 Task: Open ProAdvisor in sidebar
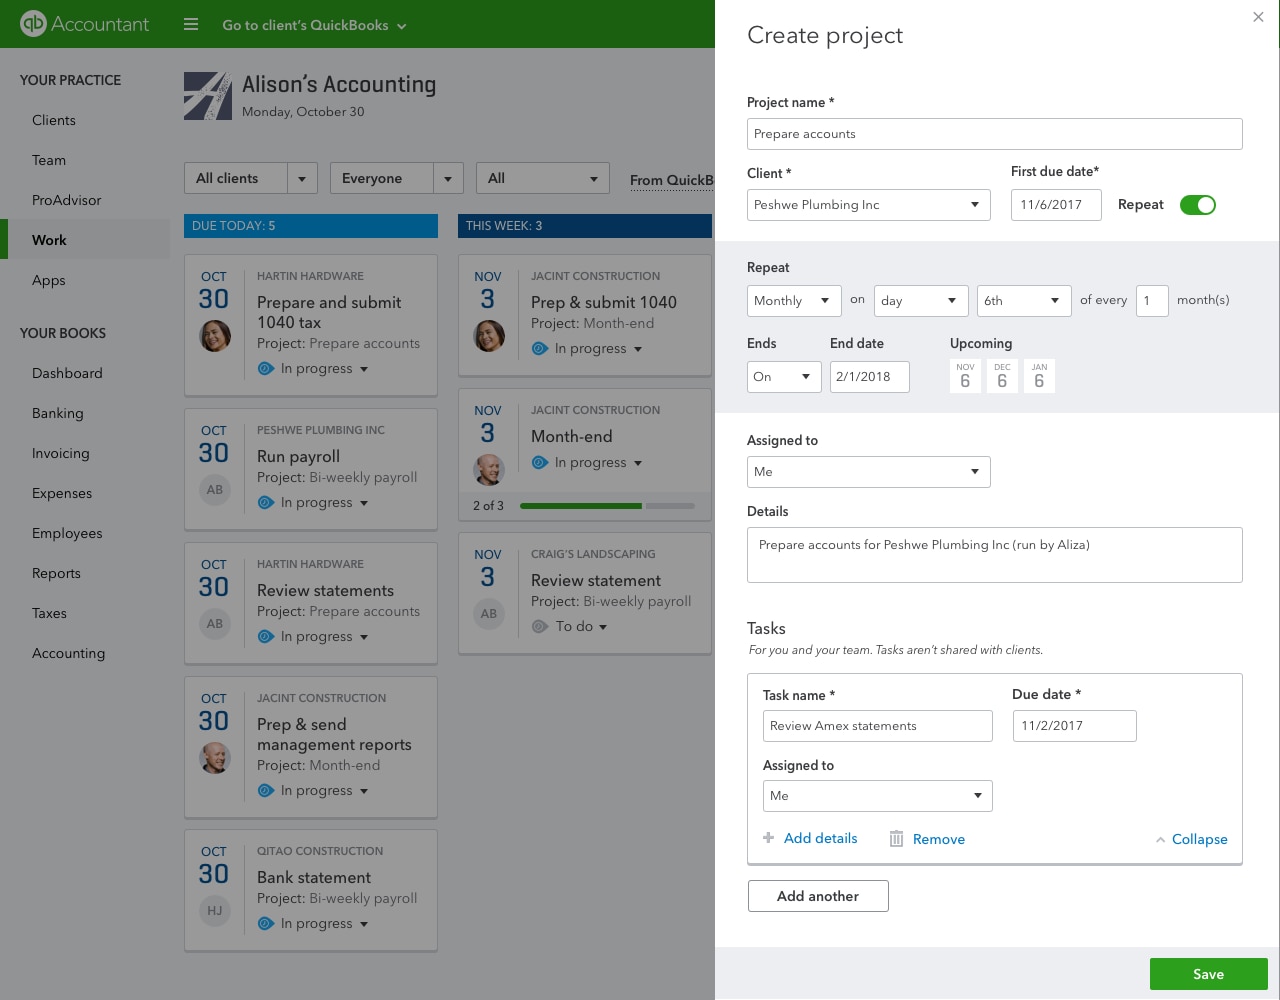pyautogui.click(x=67, y=200)
